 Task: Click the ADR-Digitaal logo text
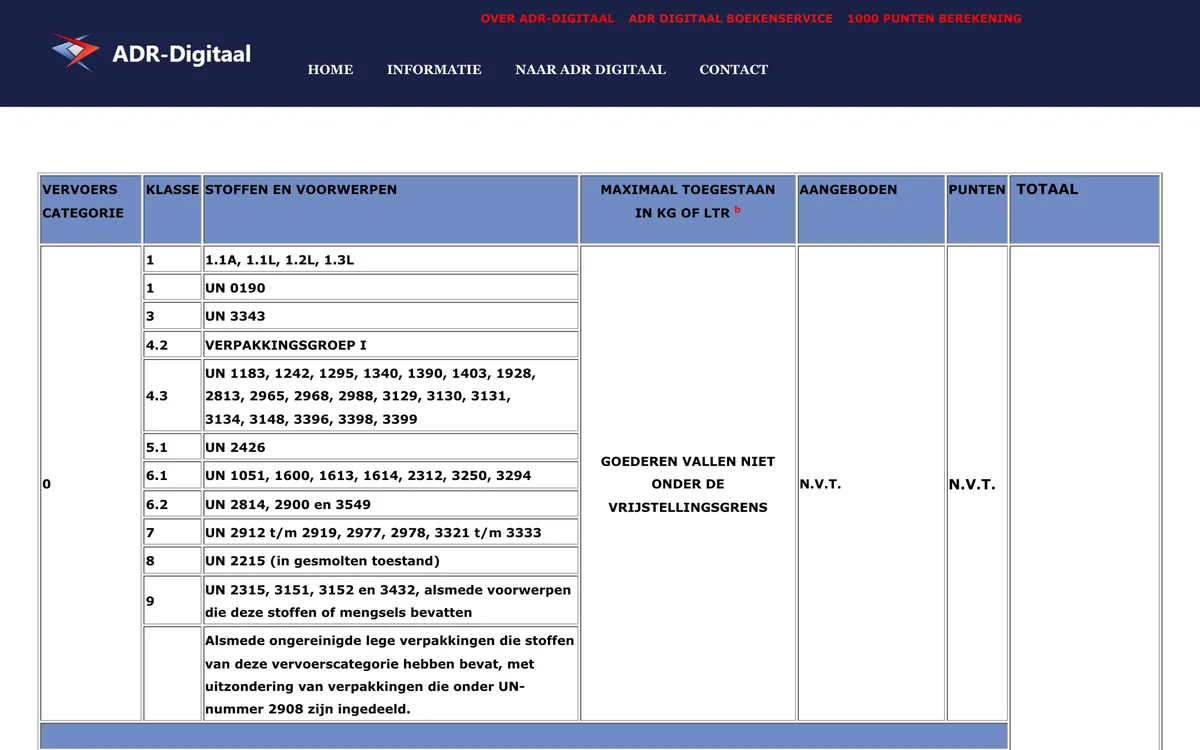(181, 53)
